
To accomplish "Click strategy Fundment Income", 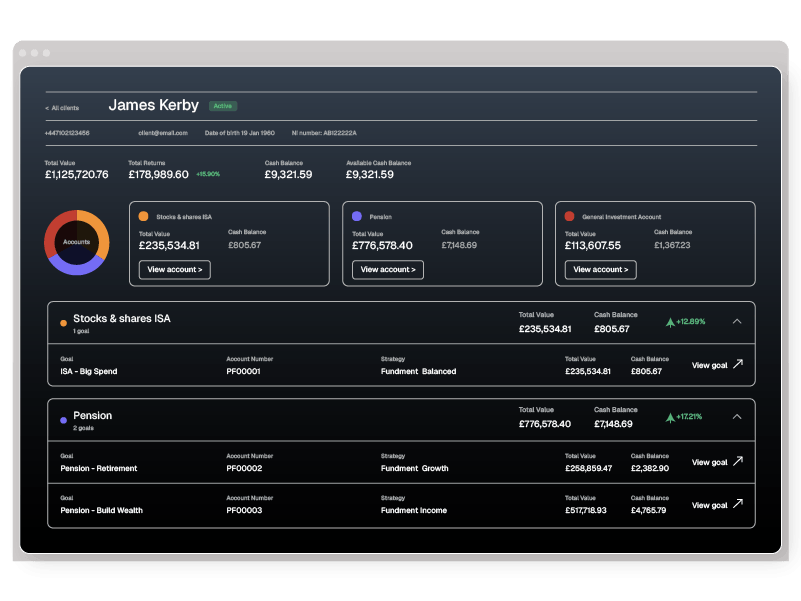I will tap(414, 511).
